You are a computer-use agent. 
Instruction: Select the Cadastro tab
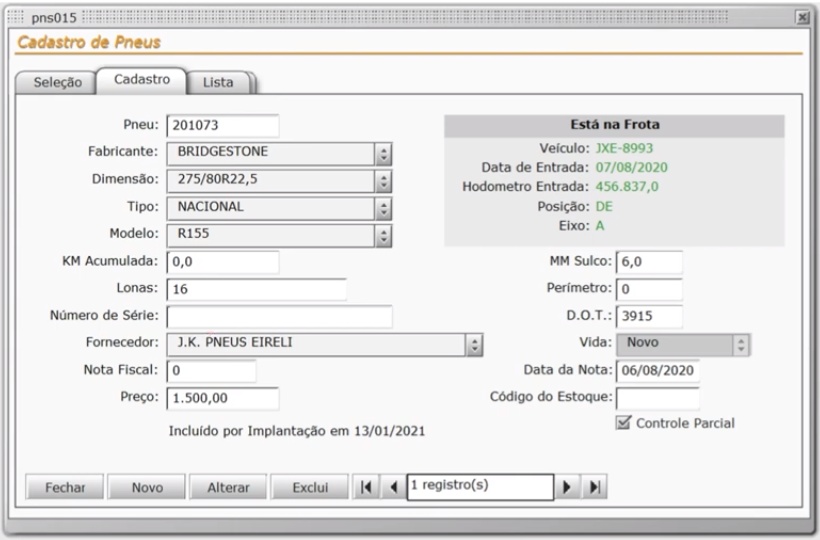[142, 80]
